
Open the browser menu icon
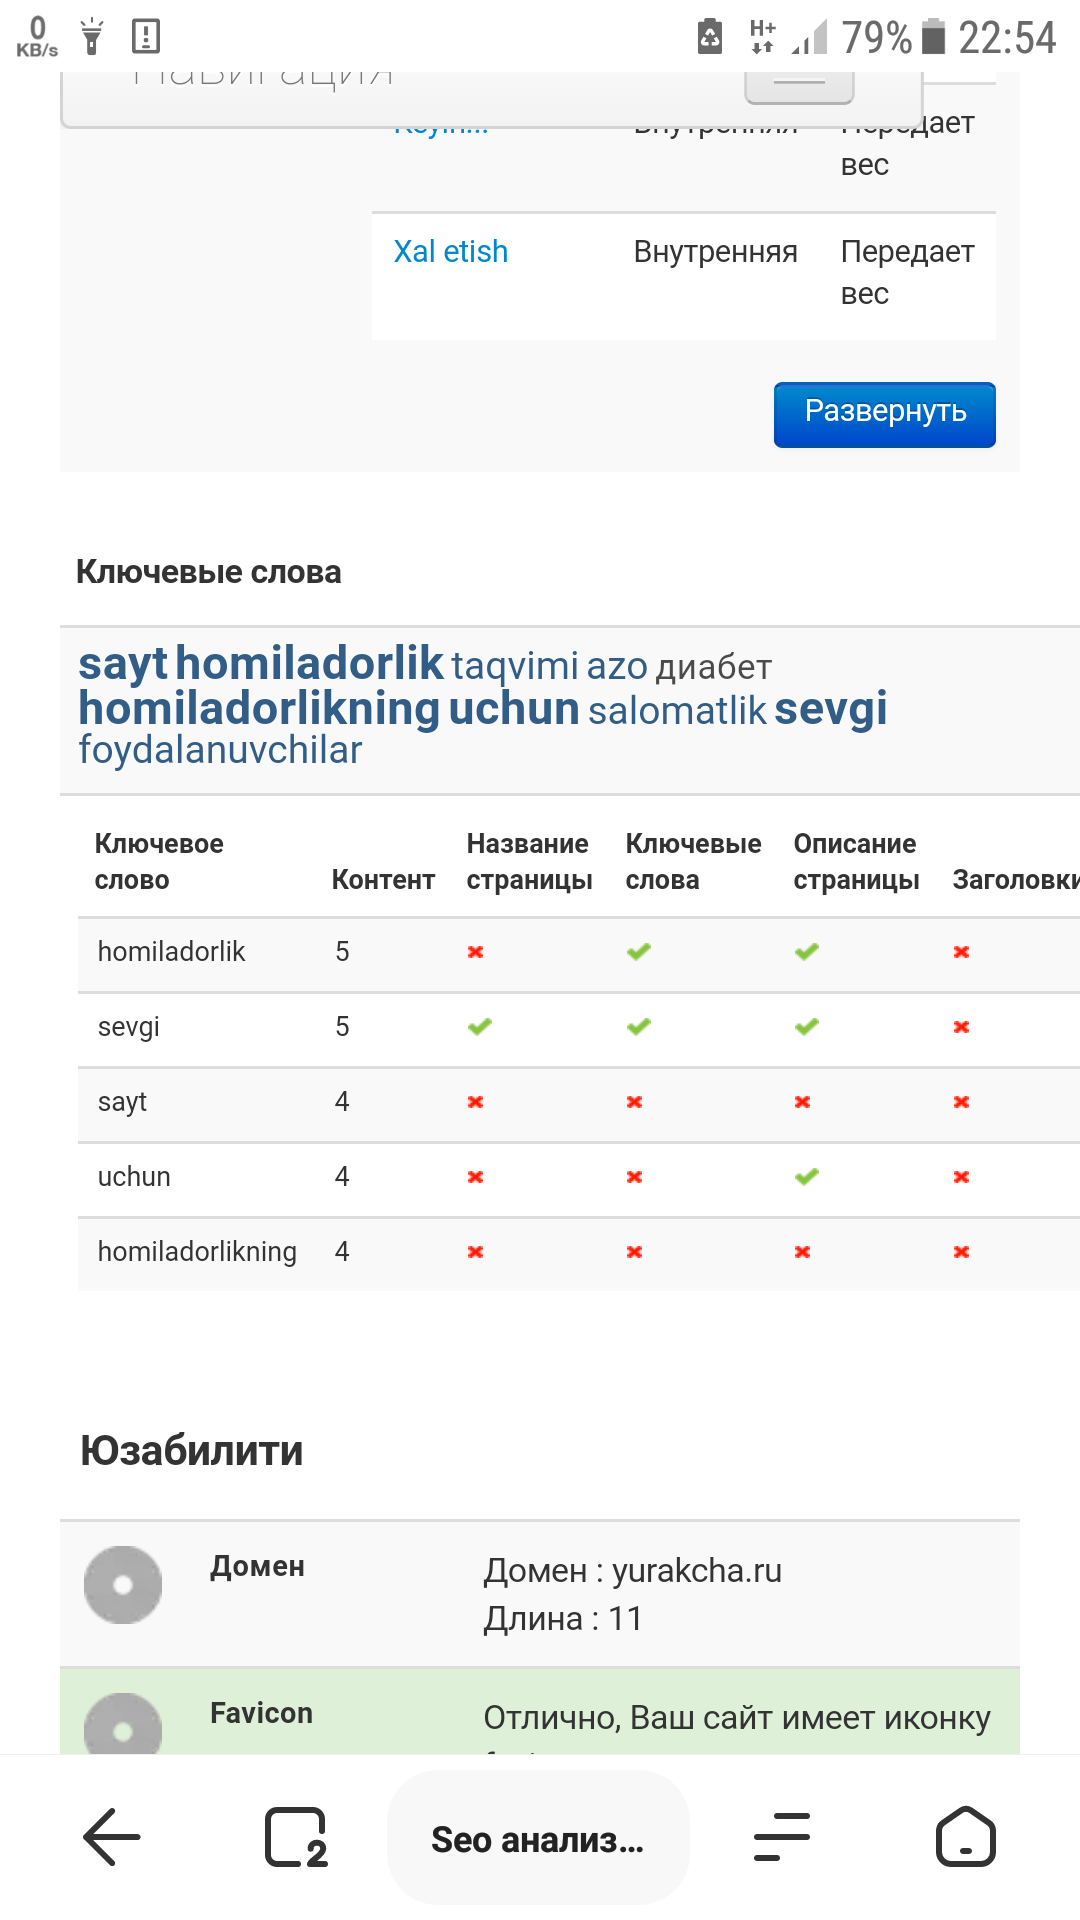click(x=781, y=1837)
